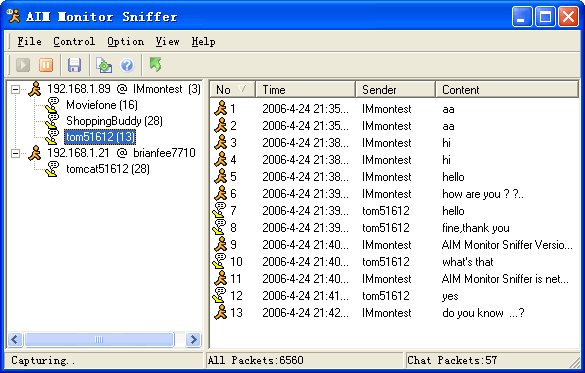Click the Content column header
Viewport: 585px width, 373px height.
(507, 90)
